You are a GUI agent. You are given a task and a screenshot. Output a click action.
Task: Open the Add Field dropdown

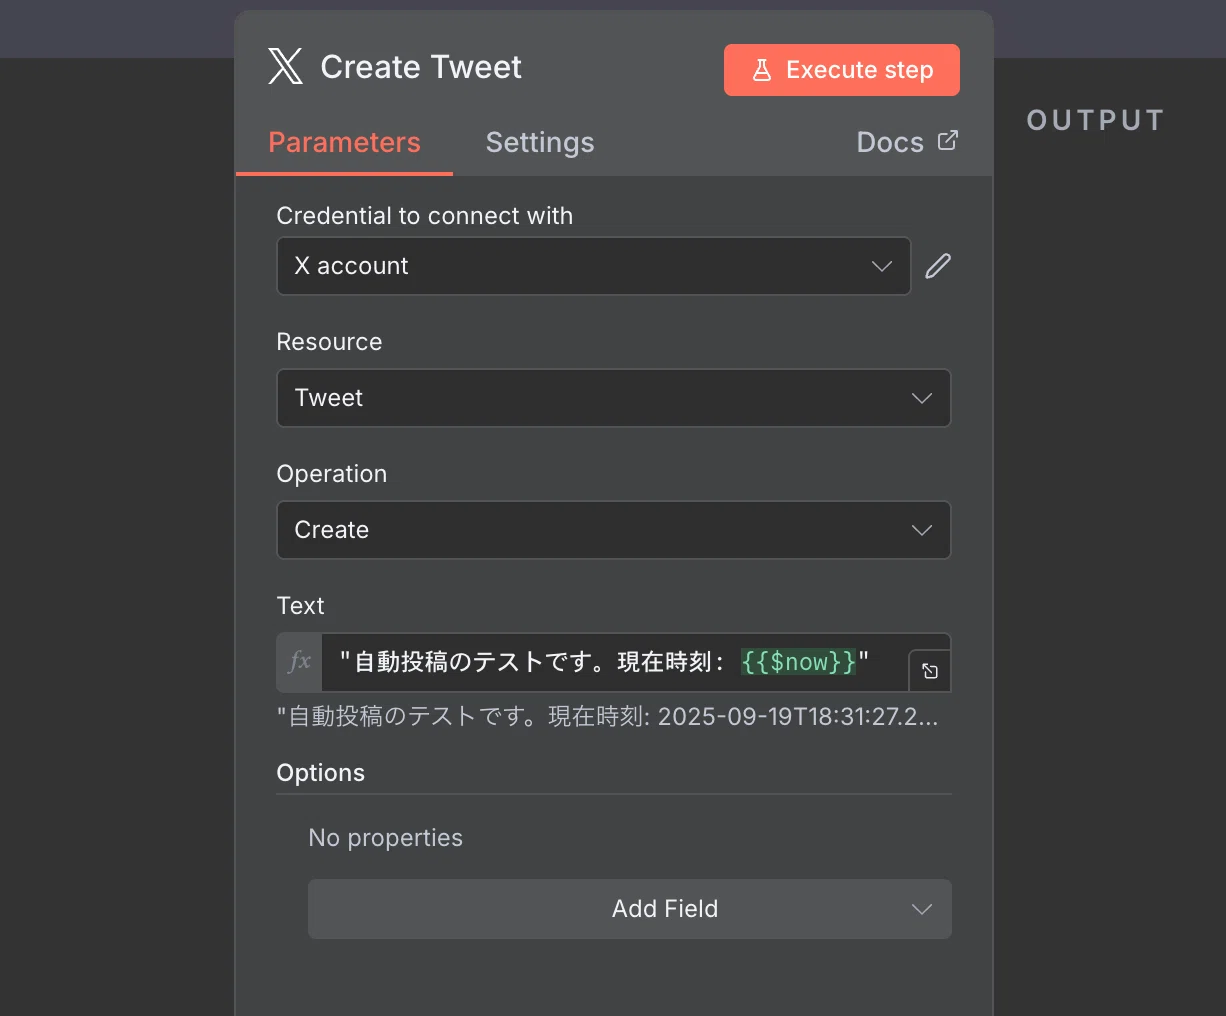pyautogui.click(x=630, y=909)
